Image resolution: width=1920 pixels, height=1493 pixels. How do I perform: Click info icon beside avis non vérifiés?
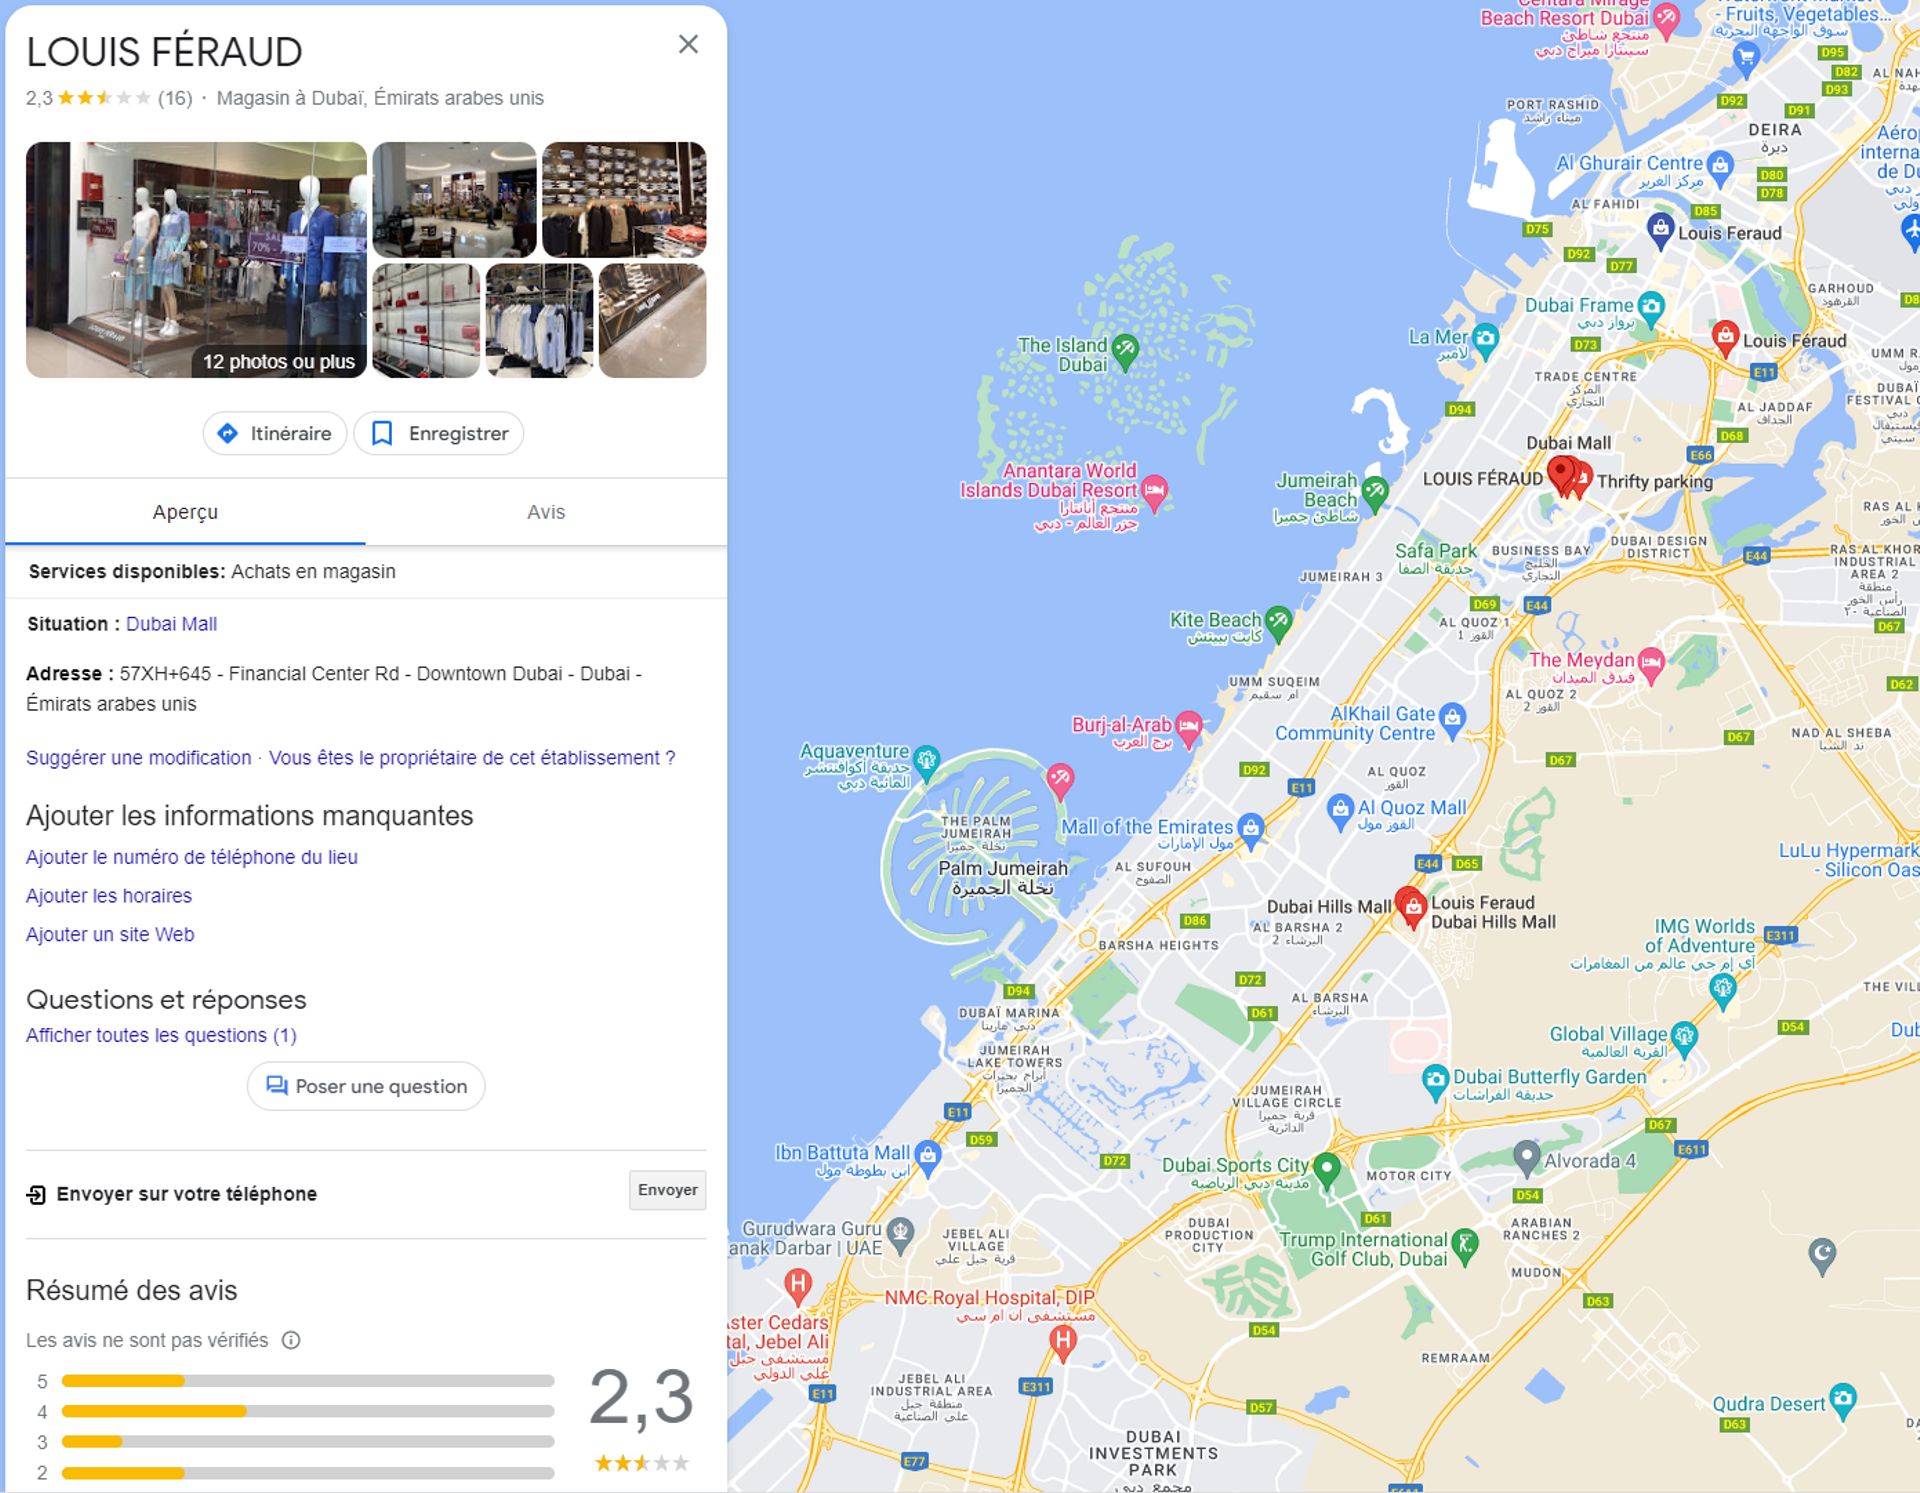coord(291,1340)
